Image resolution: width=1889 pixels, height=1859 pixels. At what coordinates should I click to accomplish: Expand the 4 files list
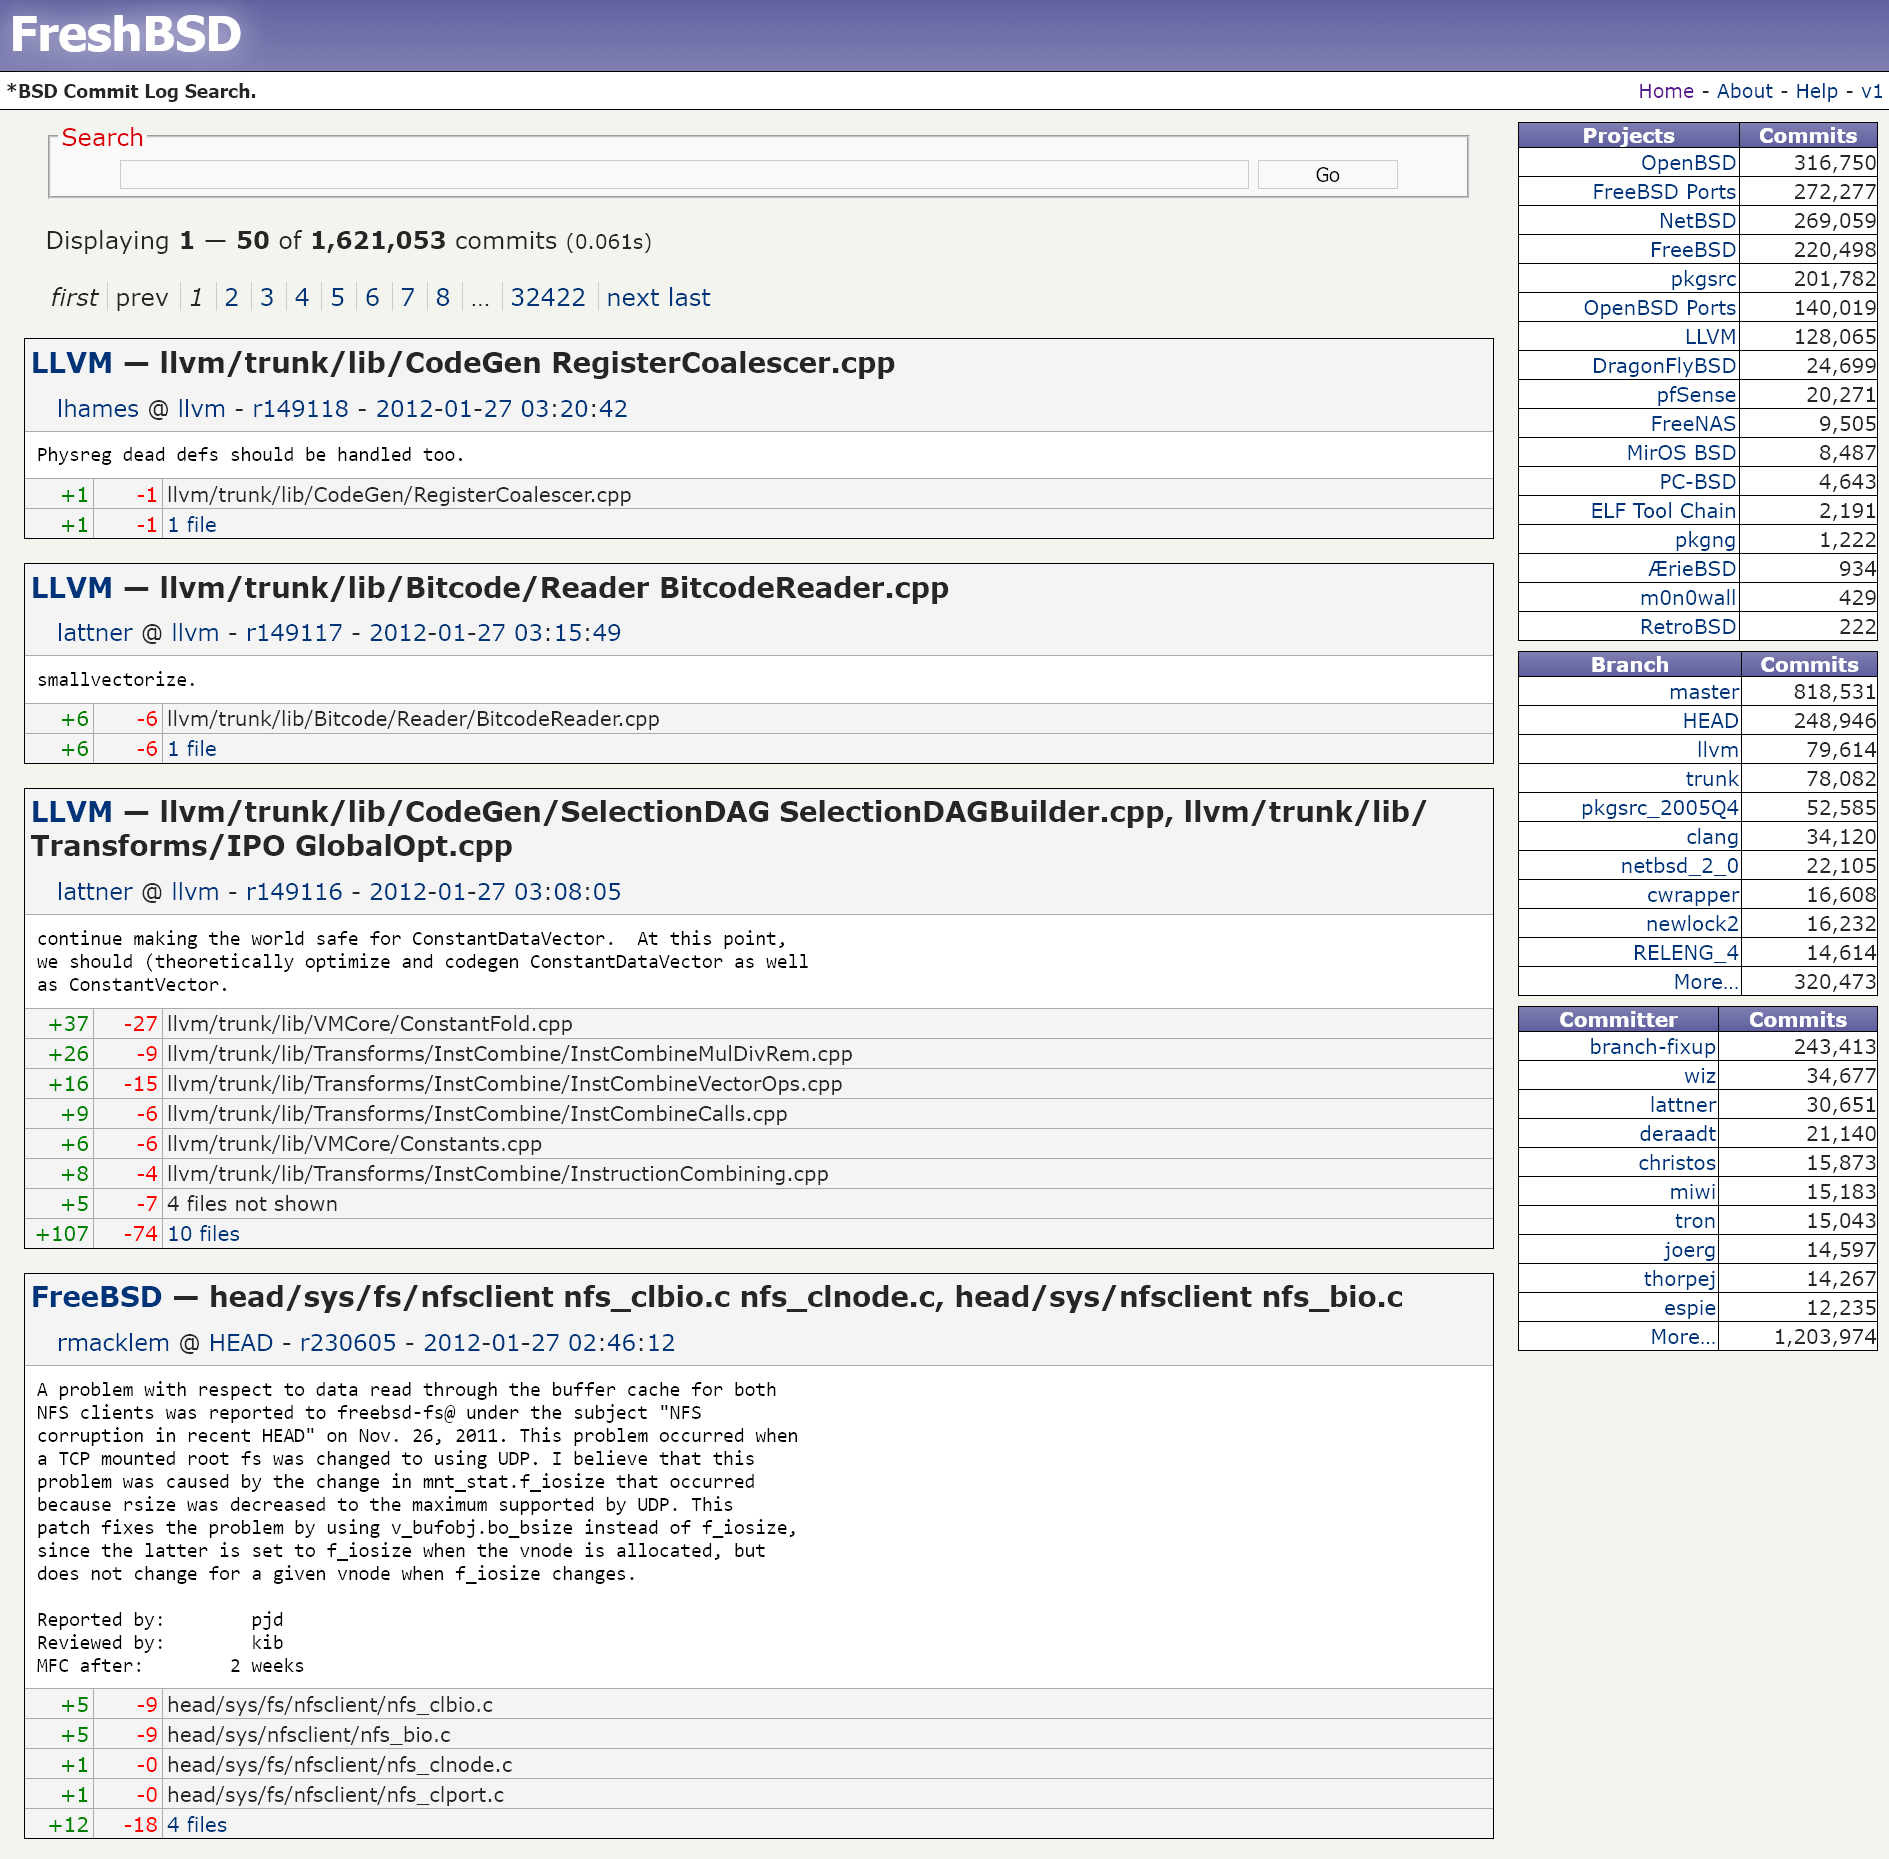click(x=197, y=1825)
